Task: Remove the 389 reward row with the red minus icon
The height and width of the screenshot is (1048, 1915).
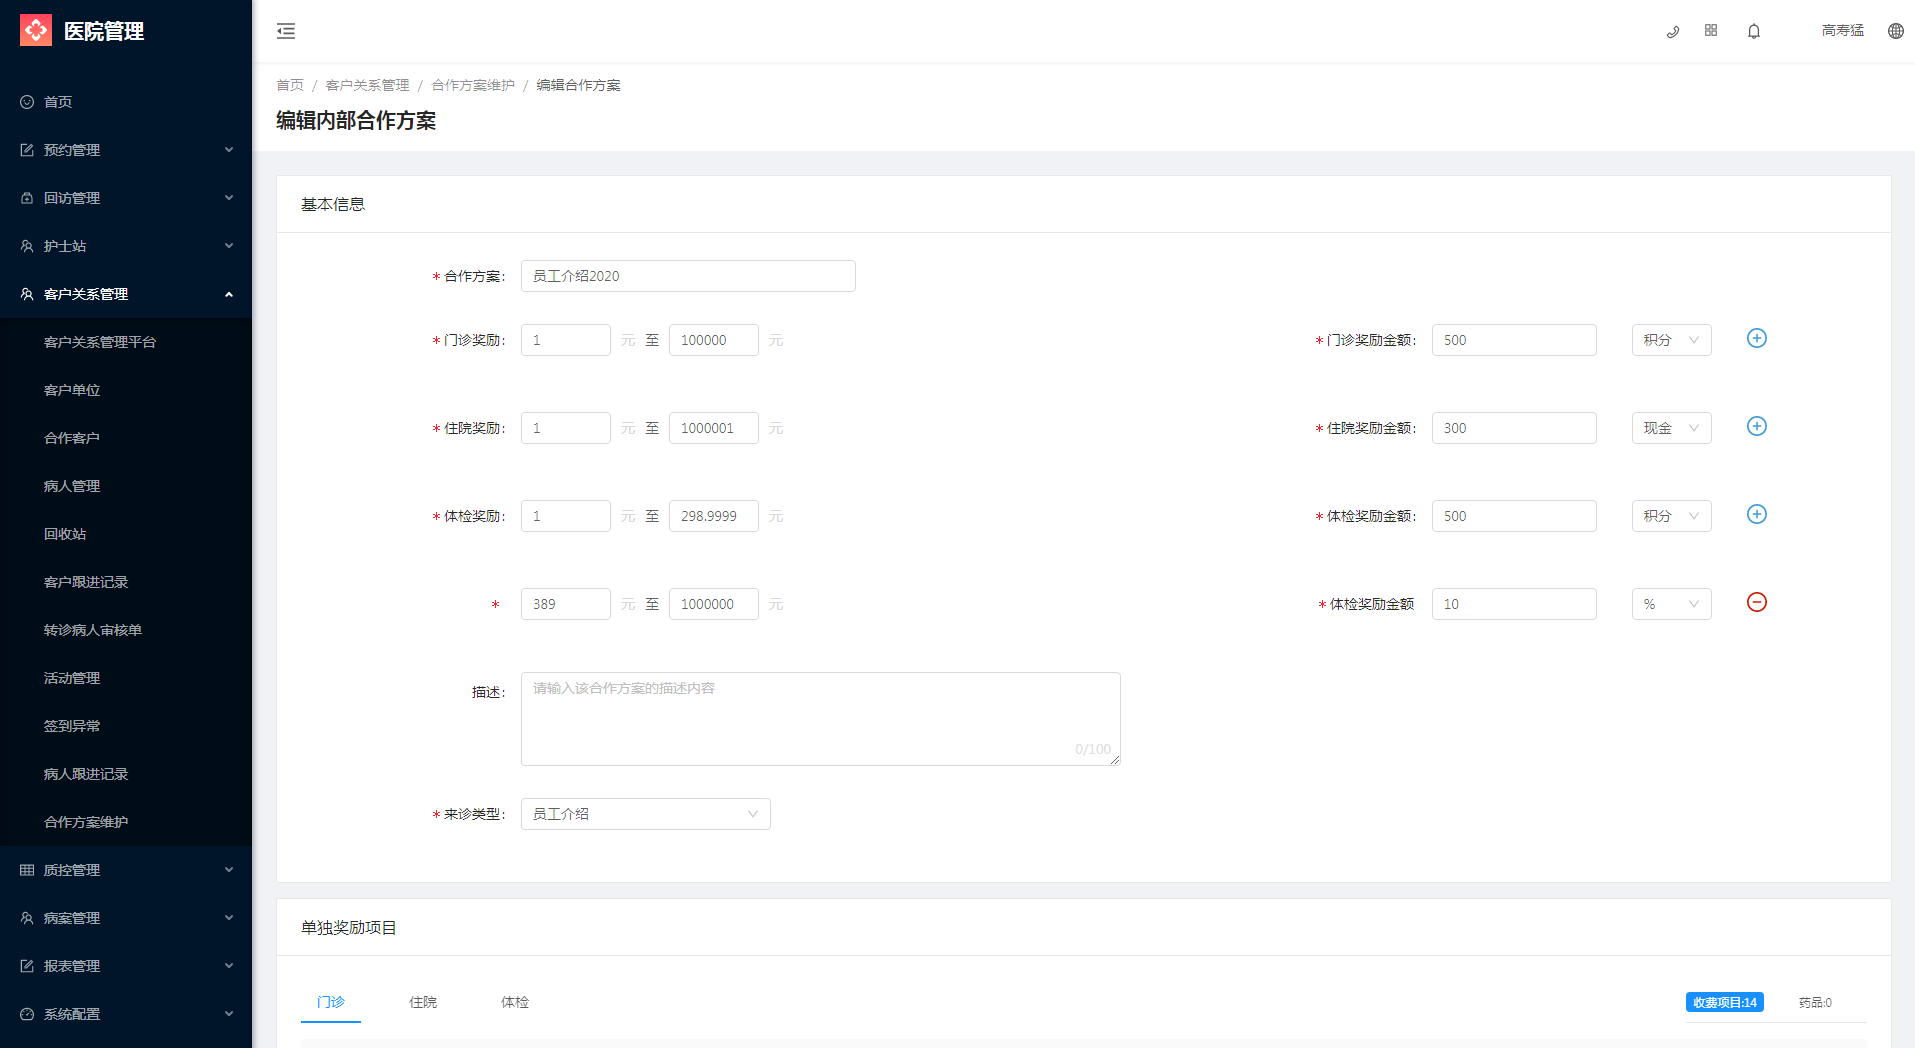Action: (1757, 602)
